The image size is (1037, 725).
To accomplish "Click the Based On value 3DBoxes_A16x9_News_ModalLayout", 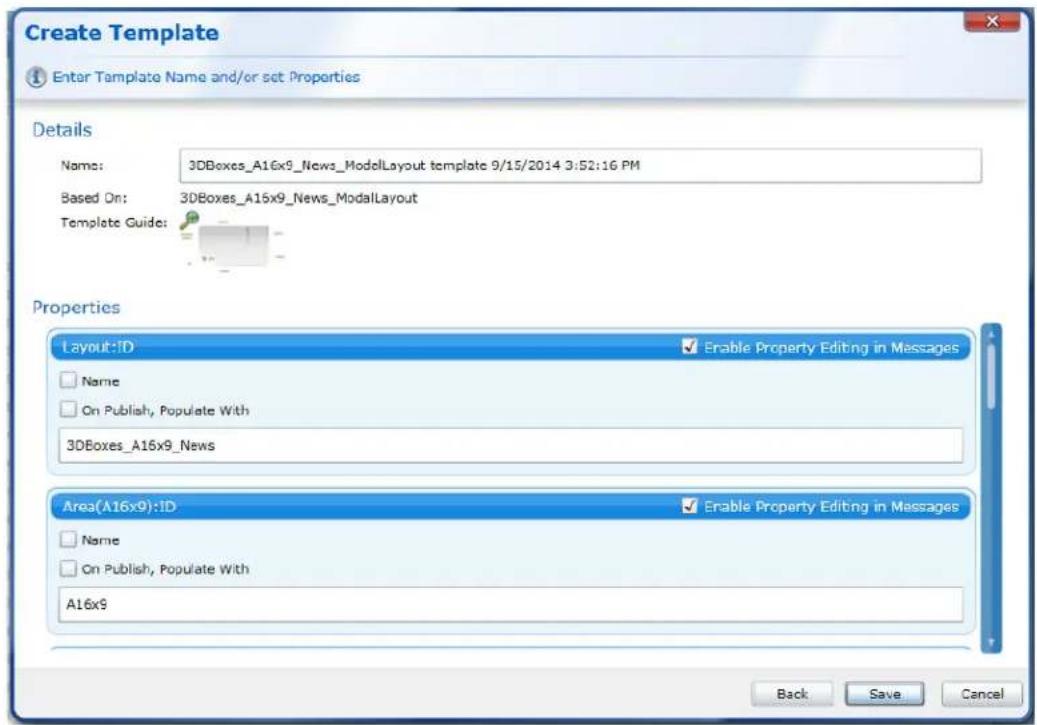I will [298, 198].
